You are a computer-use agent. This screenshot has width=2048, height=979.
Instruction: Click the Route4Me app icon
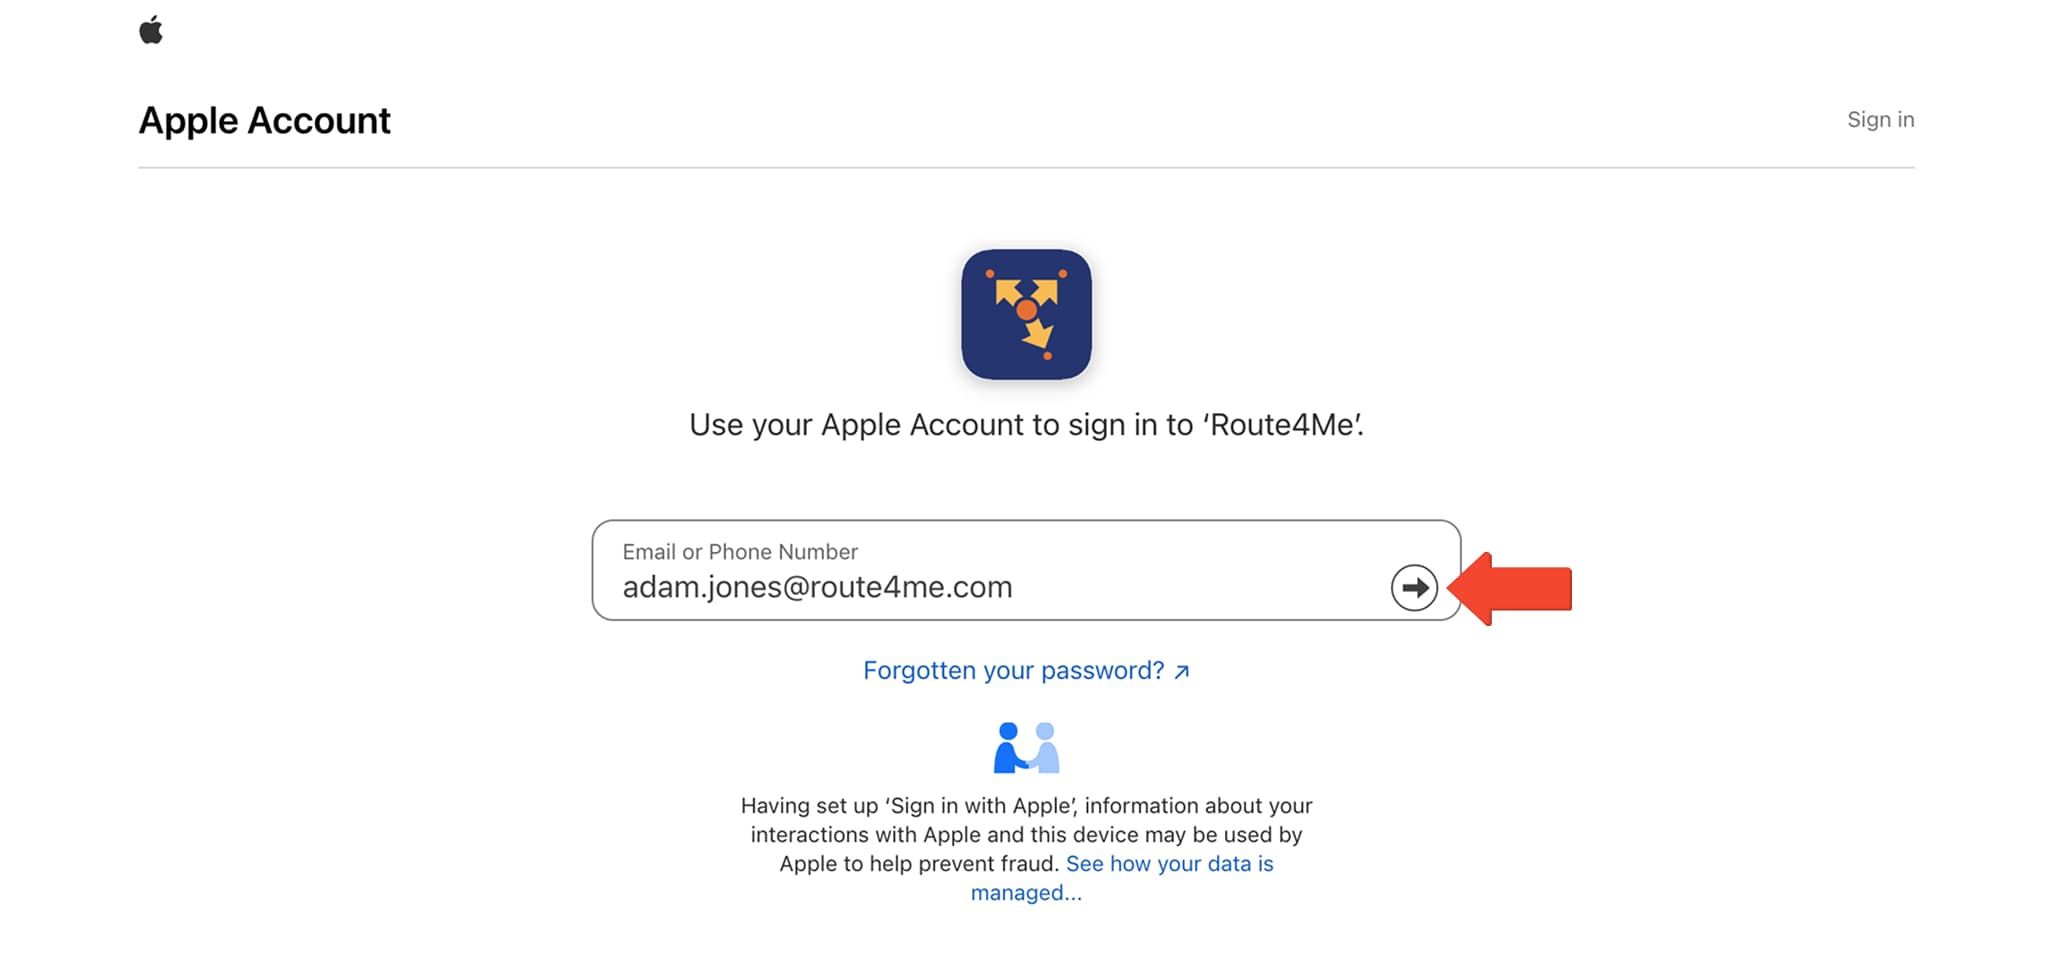coord(1026,314)
